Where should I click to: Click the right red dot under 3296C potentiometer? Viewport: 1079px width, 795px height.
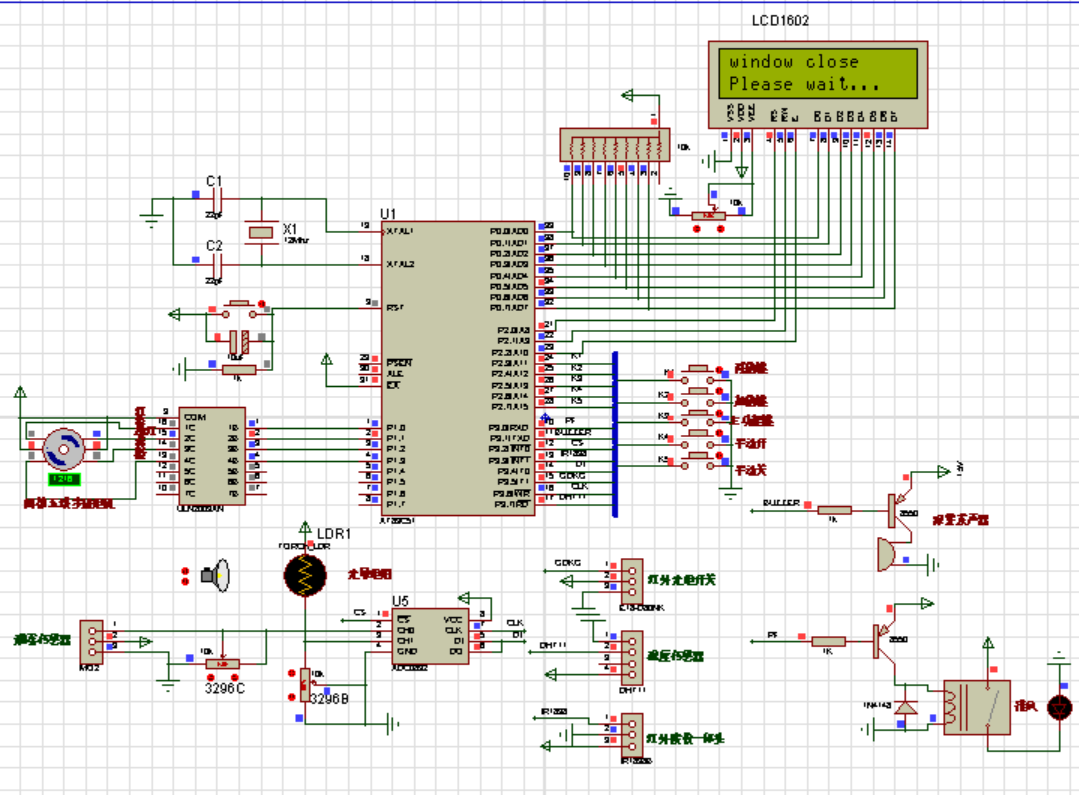[235, 677]
